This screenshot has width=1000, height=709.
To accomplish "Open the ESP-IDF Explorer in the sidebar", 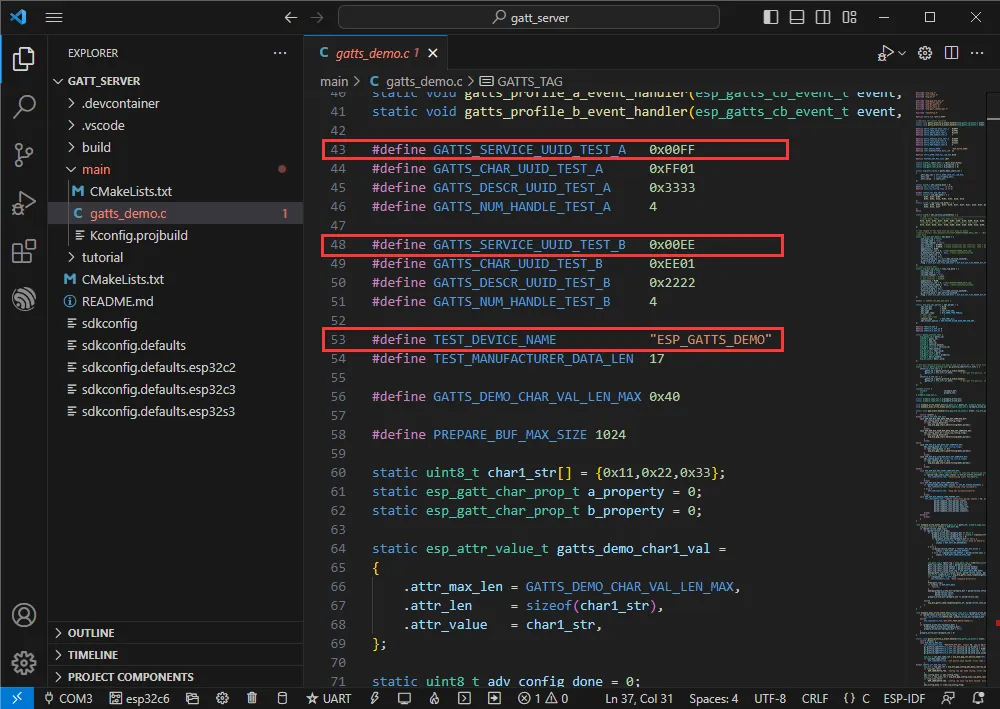I will (x=24, y=298).
